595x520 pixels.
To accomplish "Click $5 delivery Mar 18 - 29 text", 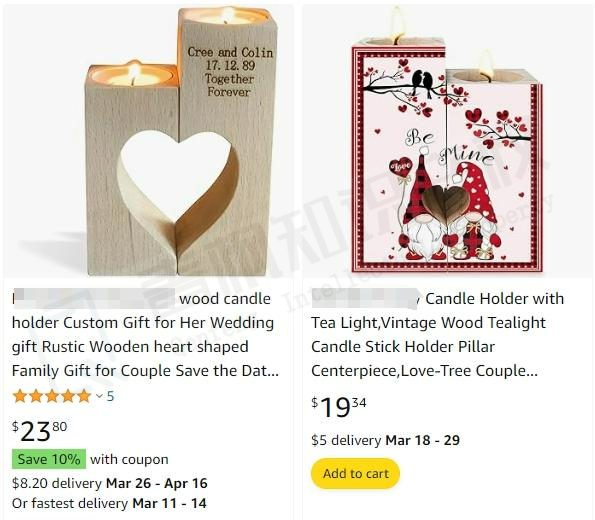I will tap(386, 440).
